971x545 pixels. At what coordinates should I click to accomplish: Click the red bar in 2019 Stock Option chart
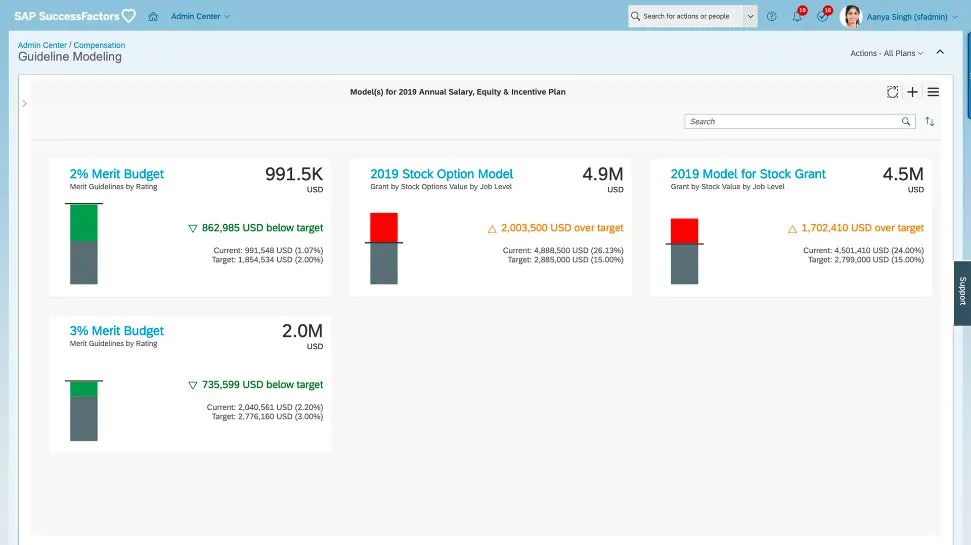pos(384,227)
